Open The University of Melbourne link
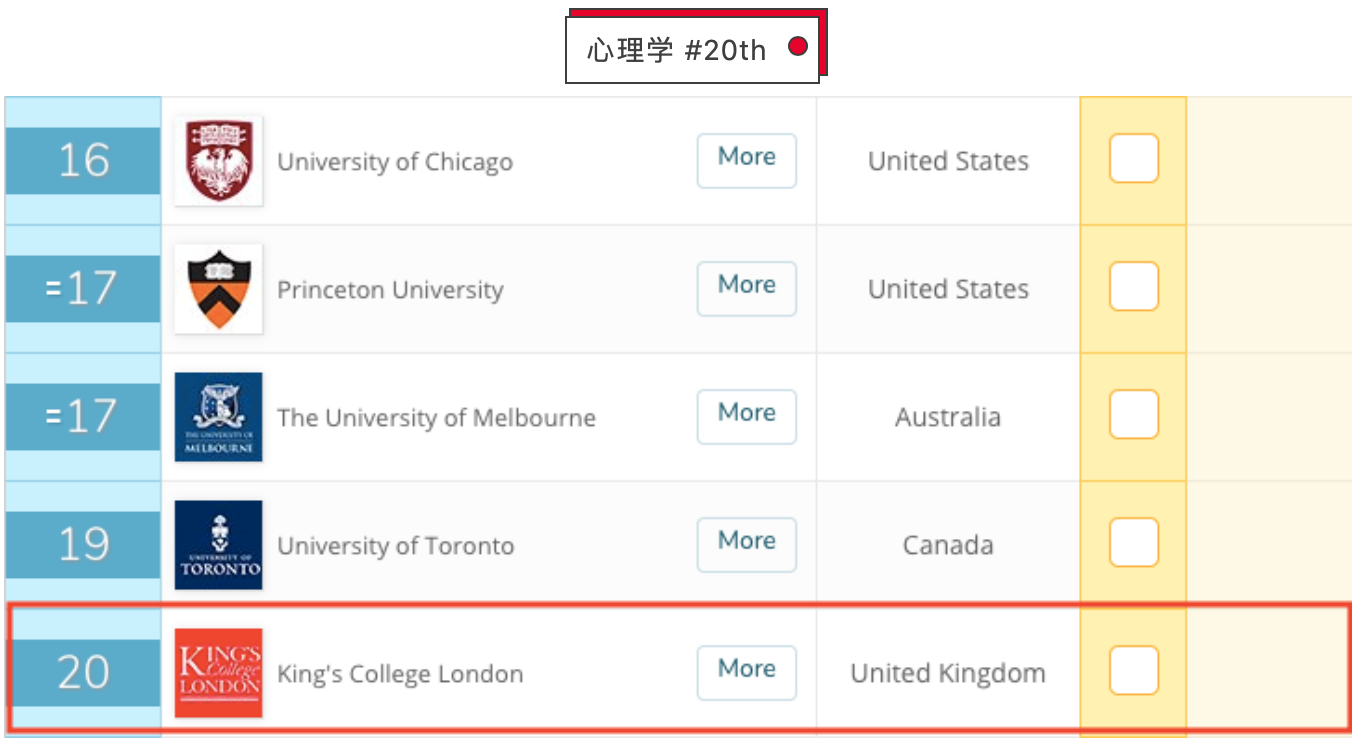 [x=436, y=418]
